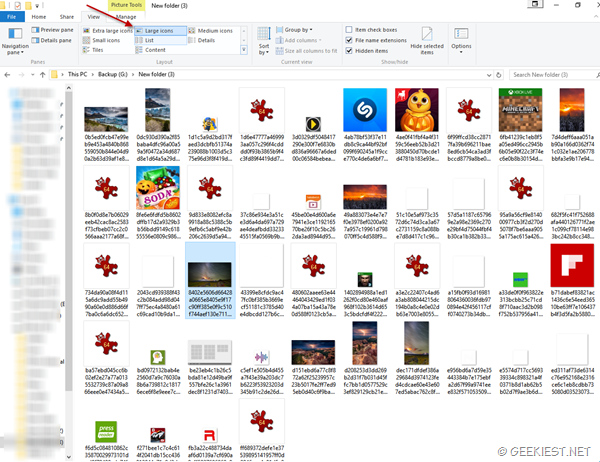Click the Preview pane button

pyautogui.click(x=61, y=31)
